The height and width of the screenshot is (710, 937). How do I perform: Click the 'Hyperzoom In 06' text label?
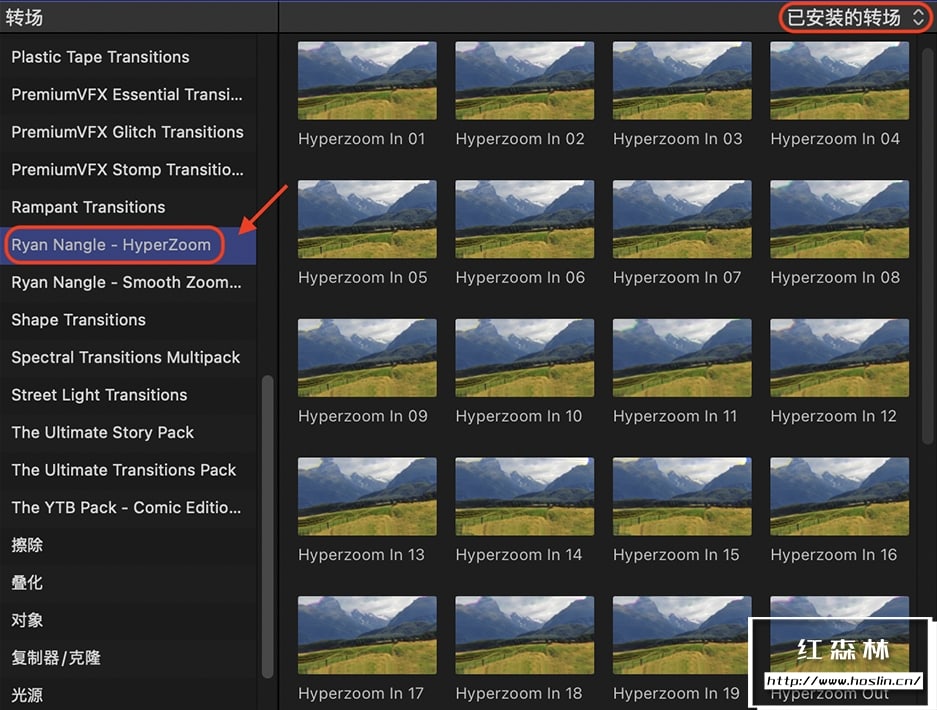(x=520, y=277)
